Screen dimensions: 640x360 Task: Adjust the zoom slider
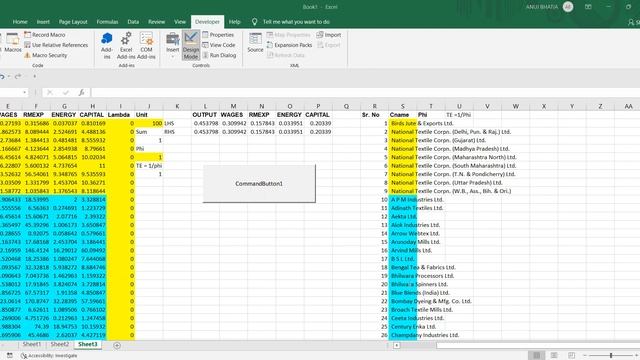[611, 356]
